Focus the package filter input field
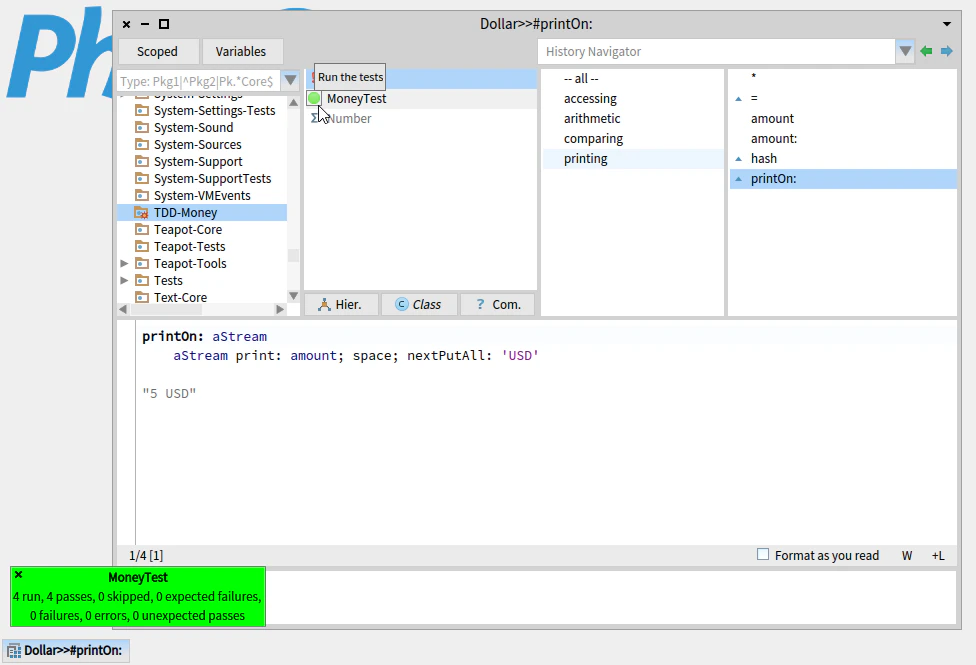Viewport: 976px width, 665px height. click(x=199, y=81)
